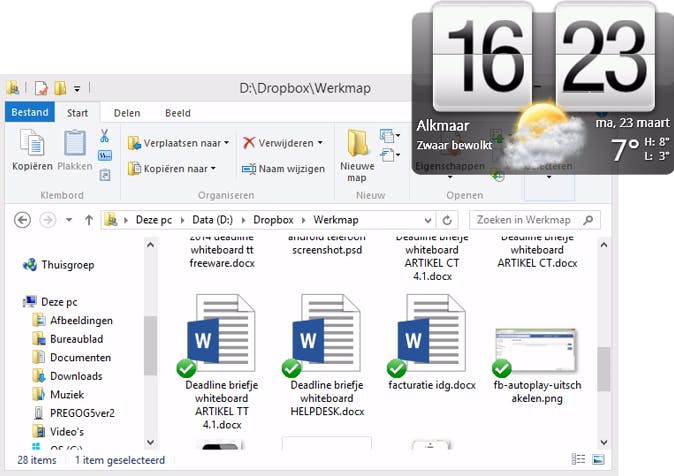This screenshot has height=476, width=674.
Task: Expand the address bar history dropdown
Action: (428, 220)
